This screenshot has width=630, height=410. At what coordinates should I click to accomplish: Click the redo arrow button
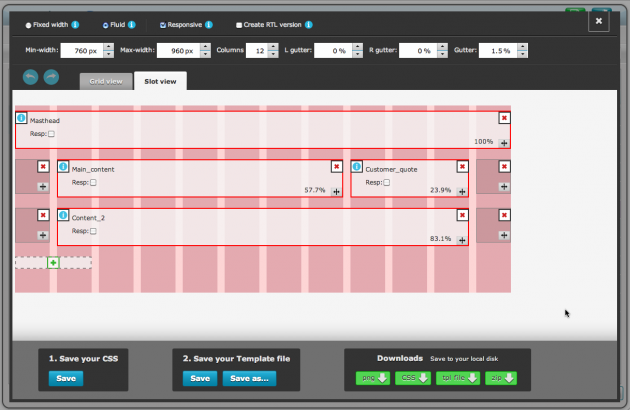(x=51, y=77)
